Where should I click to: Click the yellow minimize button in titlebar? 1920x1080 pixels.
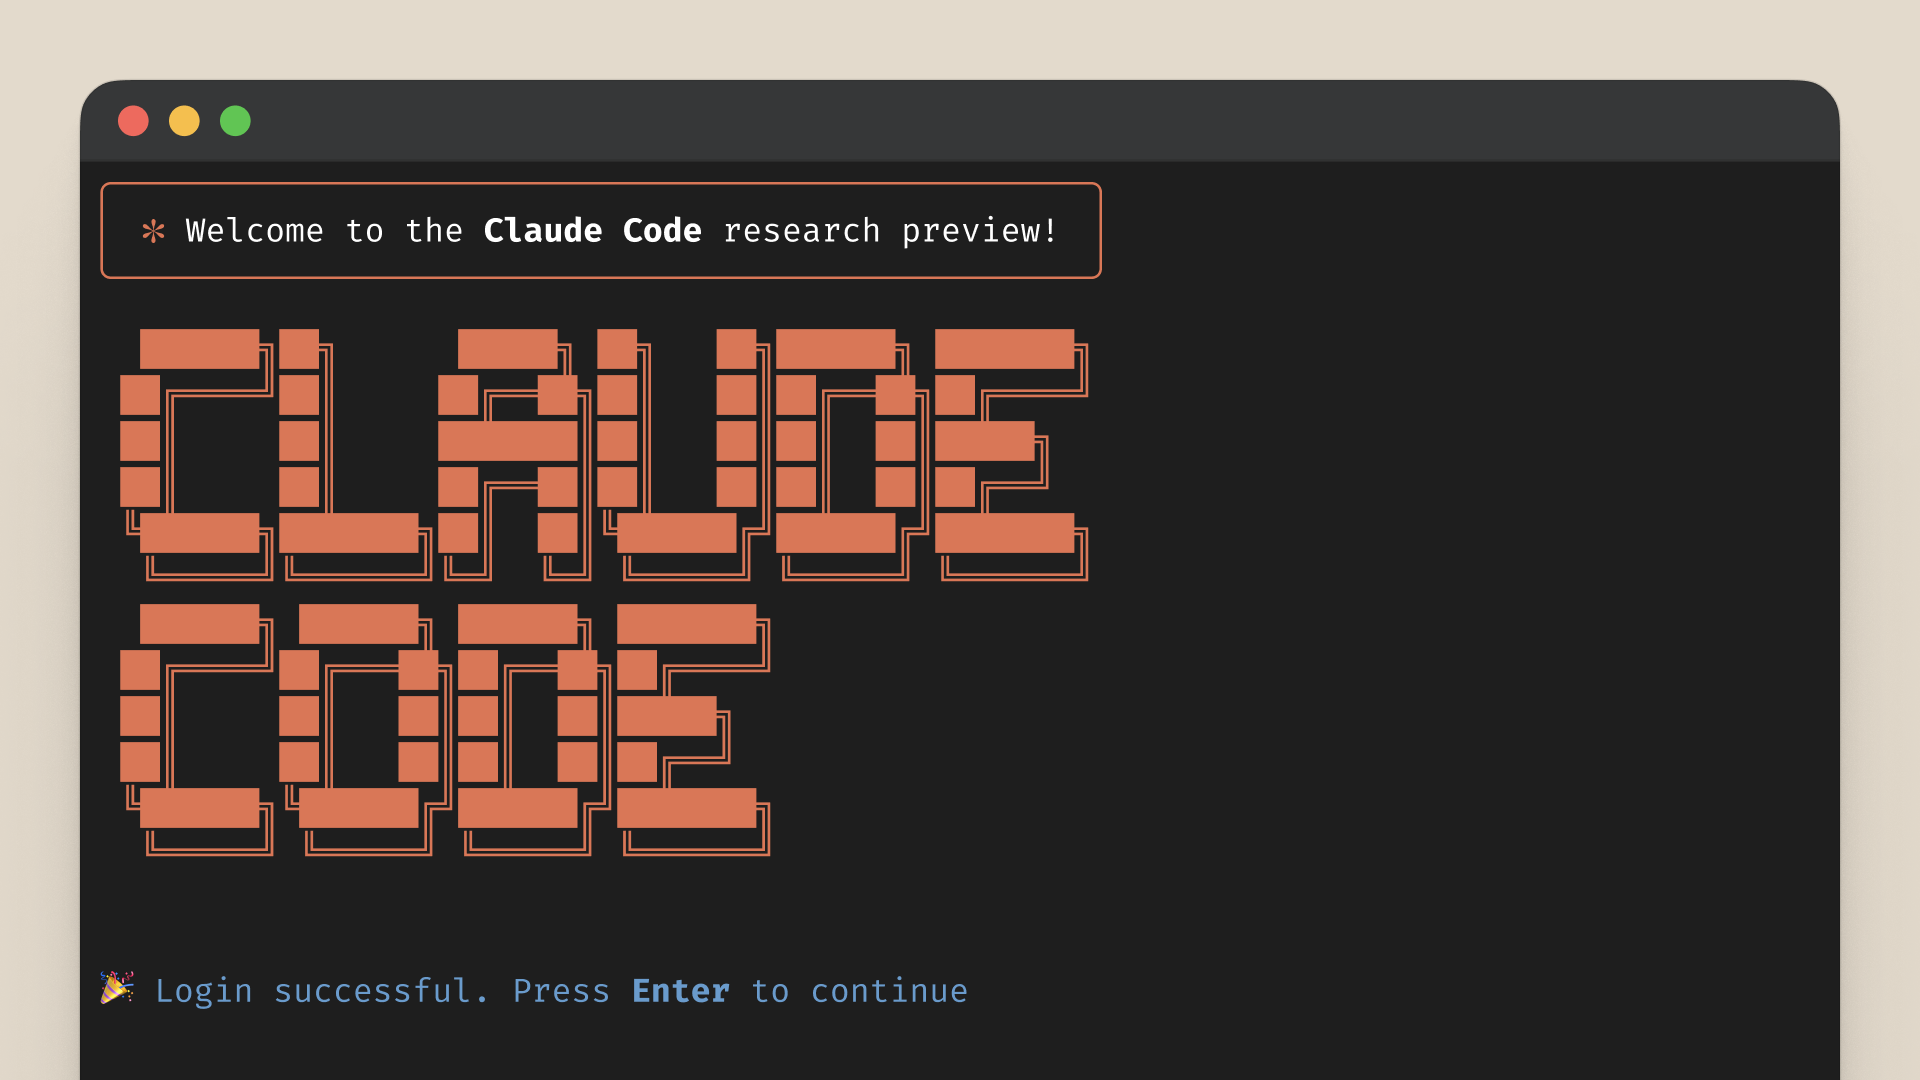point(183,121)
